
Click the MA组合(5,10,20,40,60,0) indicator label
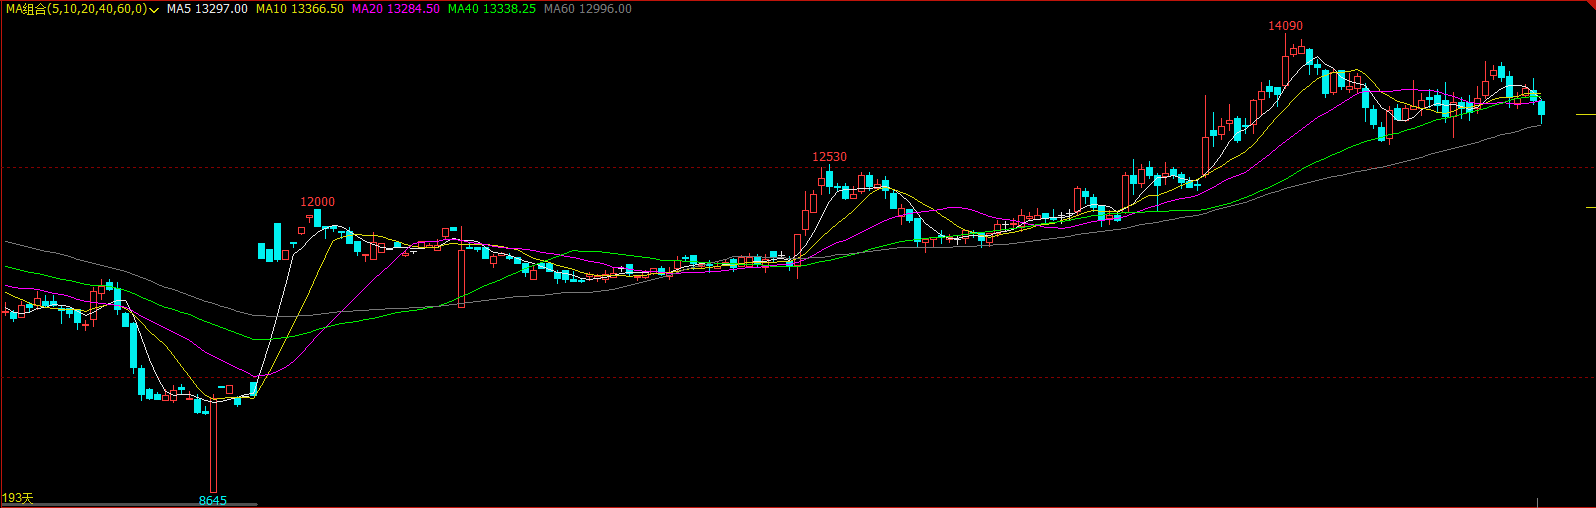tap(76, 9)
